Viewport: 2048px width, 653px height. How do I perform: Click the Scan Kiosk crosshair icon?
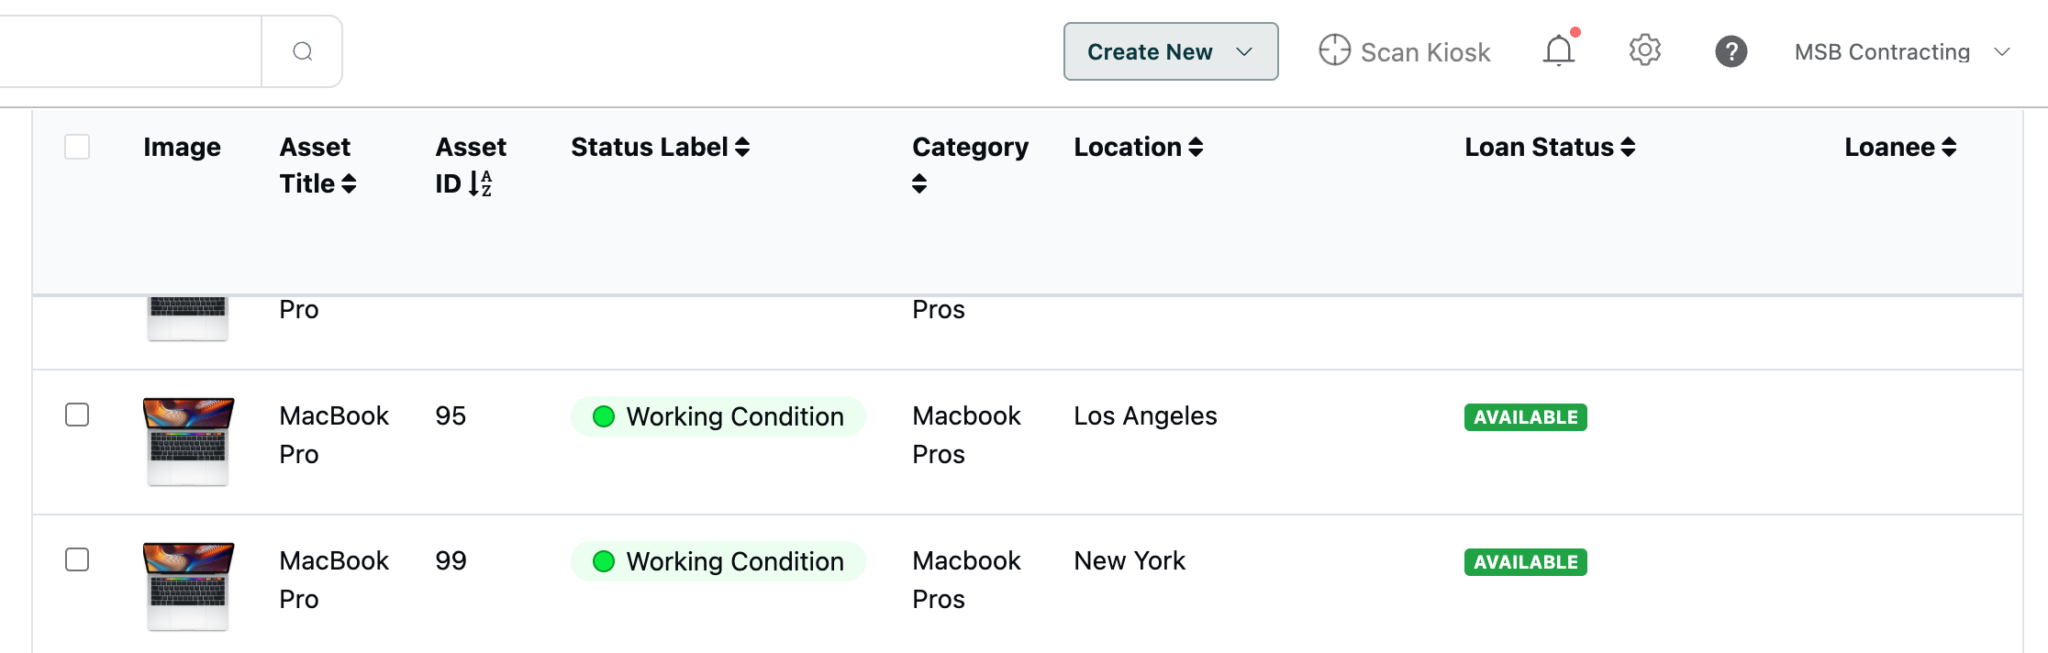(x=1334, y=50)
